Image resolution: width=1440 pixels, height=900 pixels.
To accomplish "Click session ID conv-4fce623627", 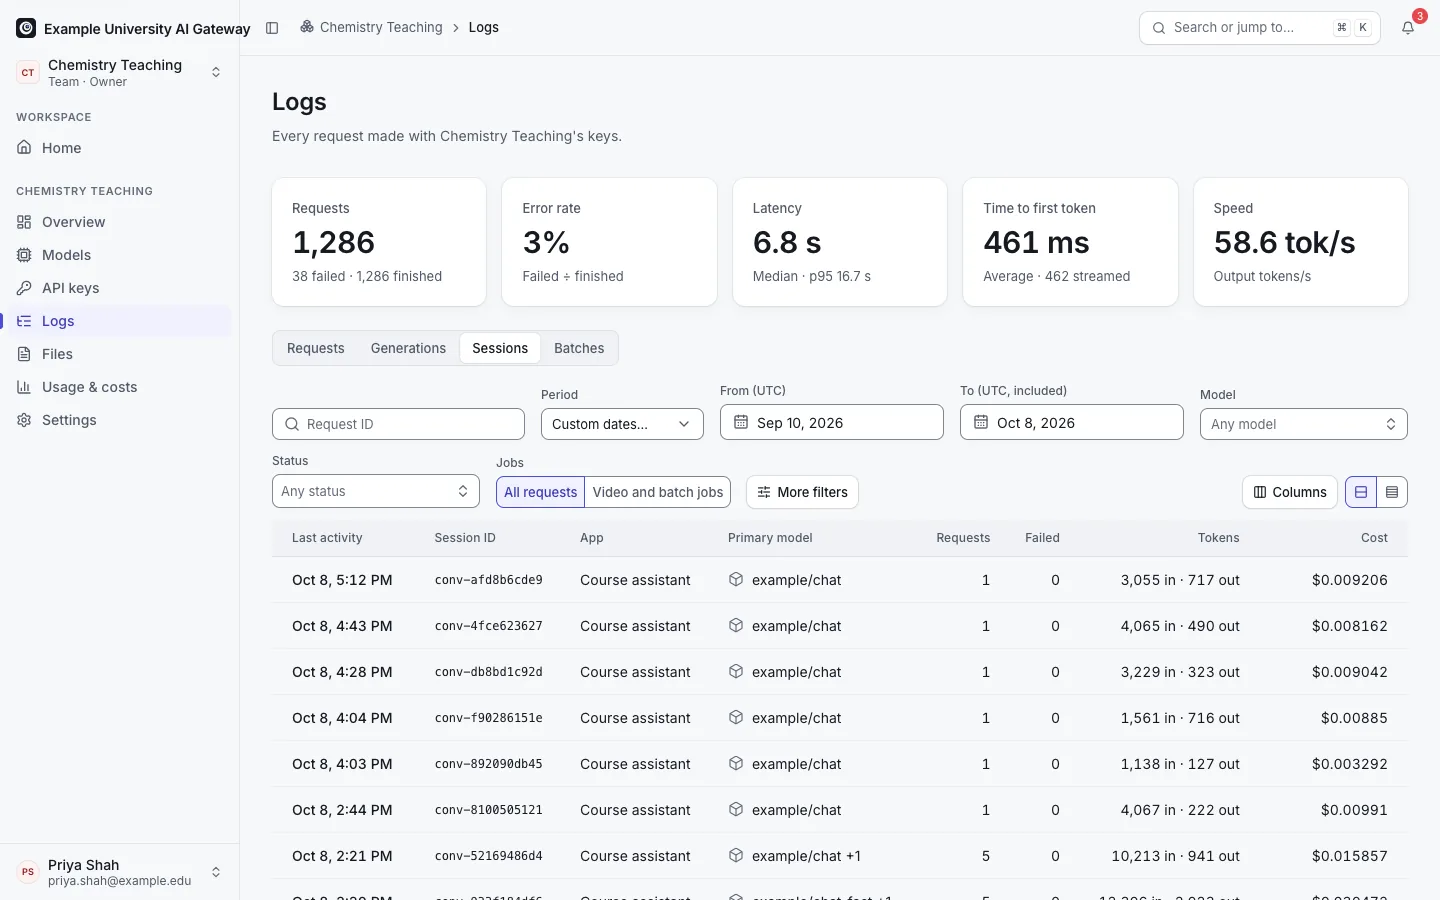I will point(489,626).
